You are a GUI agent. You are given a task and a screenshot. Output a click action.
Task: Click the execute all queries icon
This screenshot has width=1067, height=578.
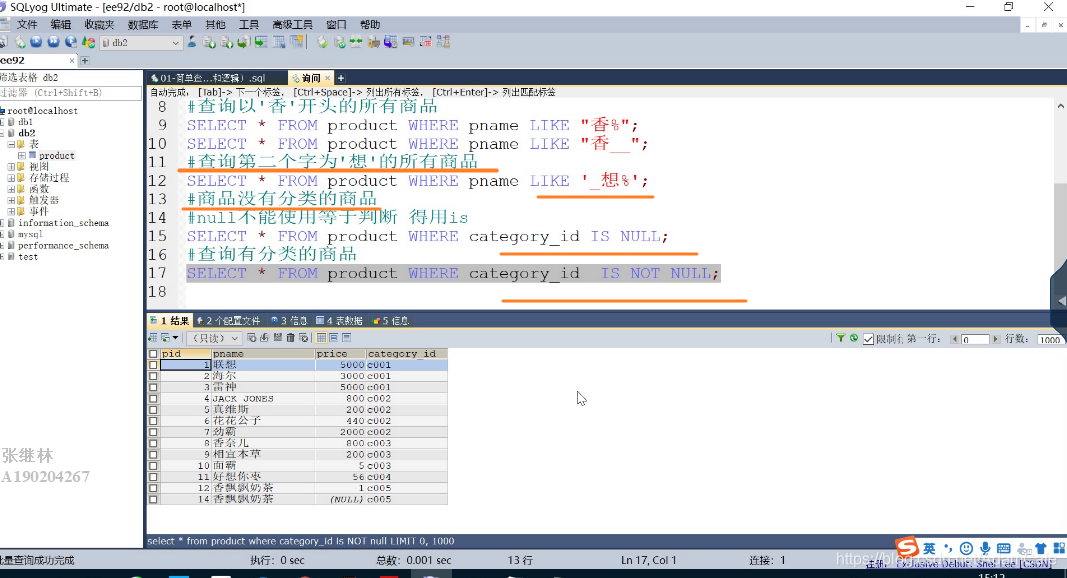click(53, 42)
